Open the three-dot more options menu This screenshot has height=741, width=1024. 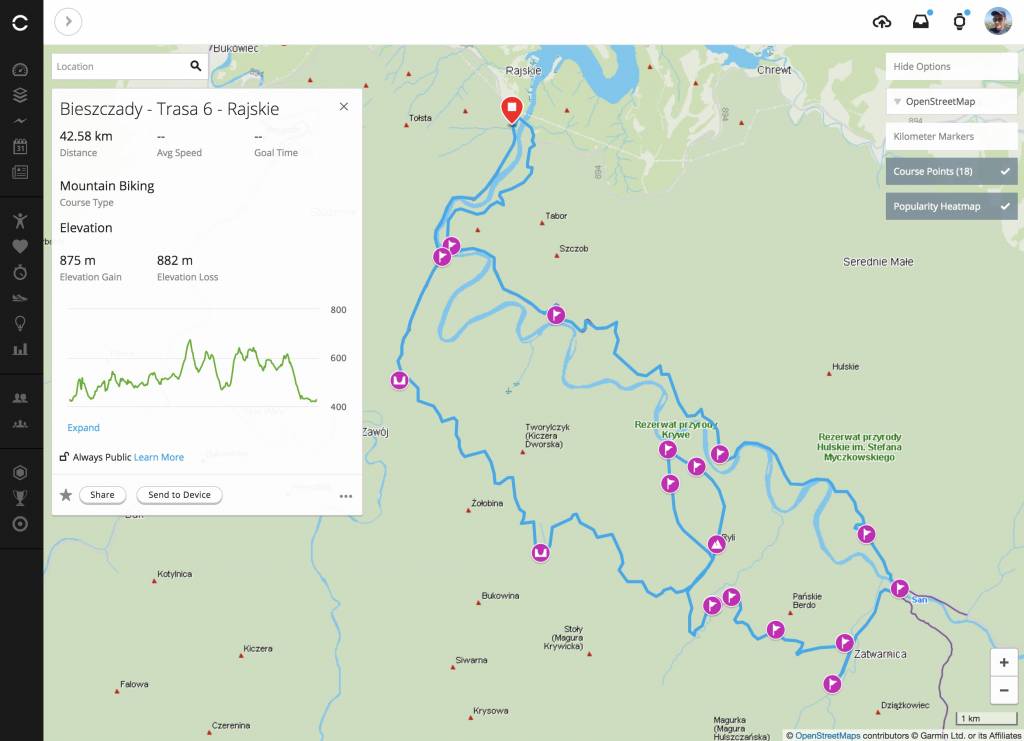click(x=346, y=496)
